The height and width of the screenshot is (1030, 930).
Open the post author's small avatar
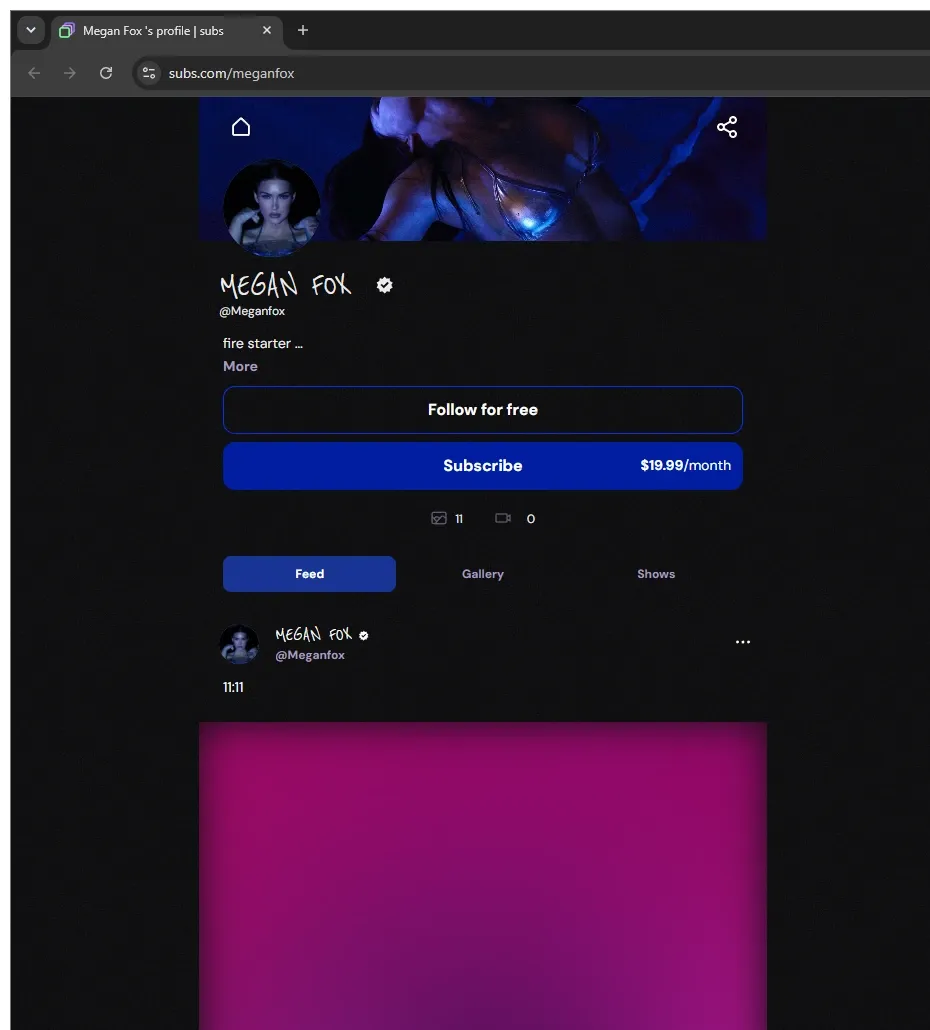tap(239, 644)
